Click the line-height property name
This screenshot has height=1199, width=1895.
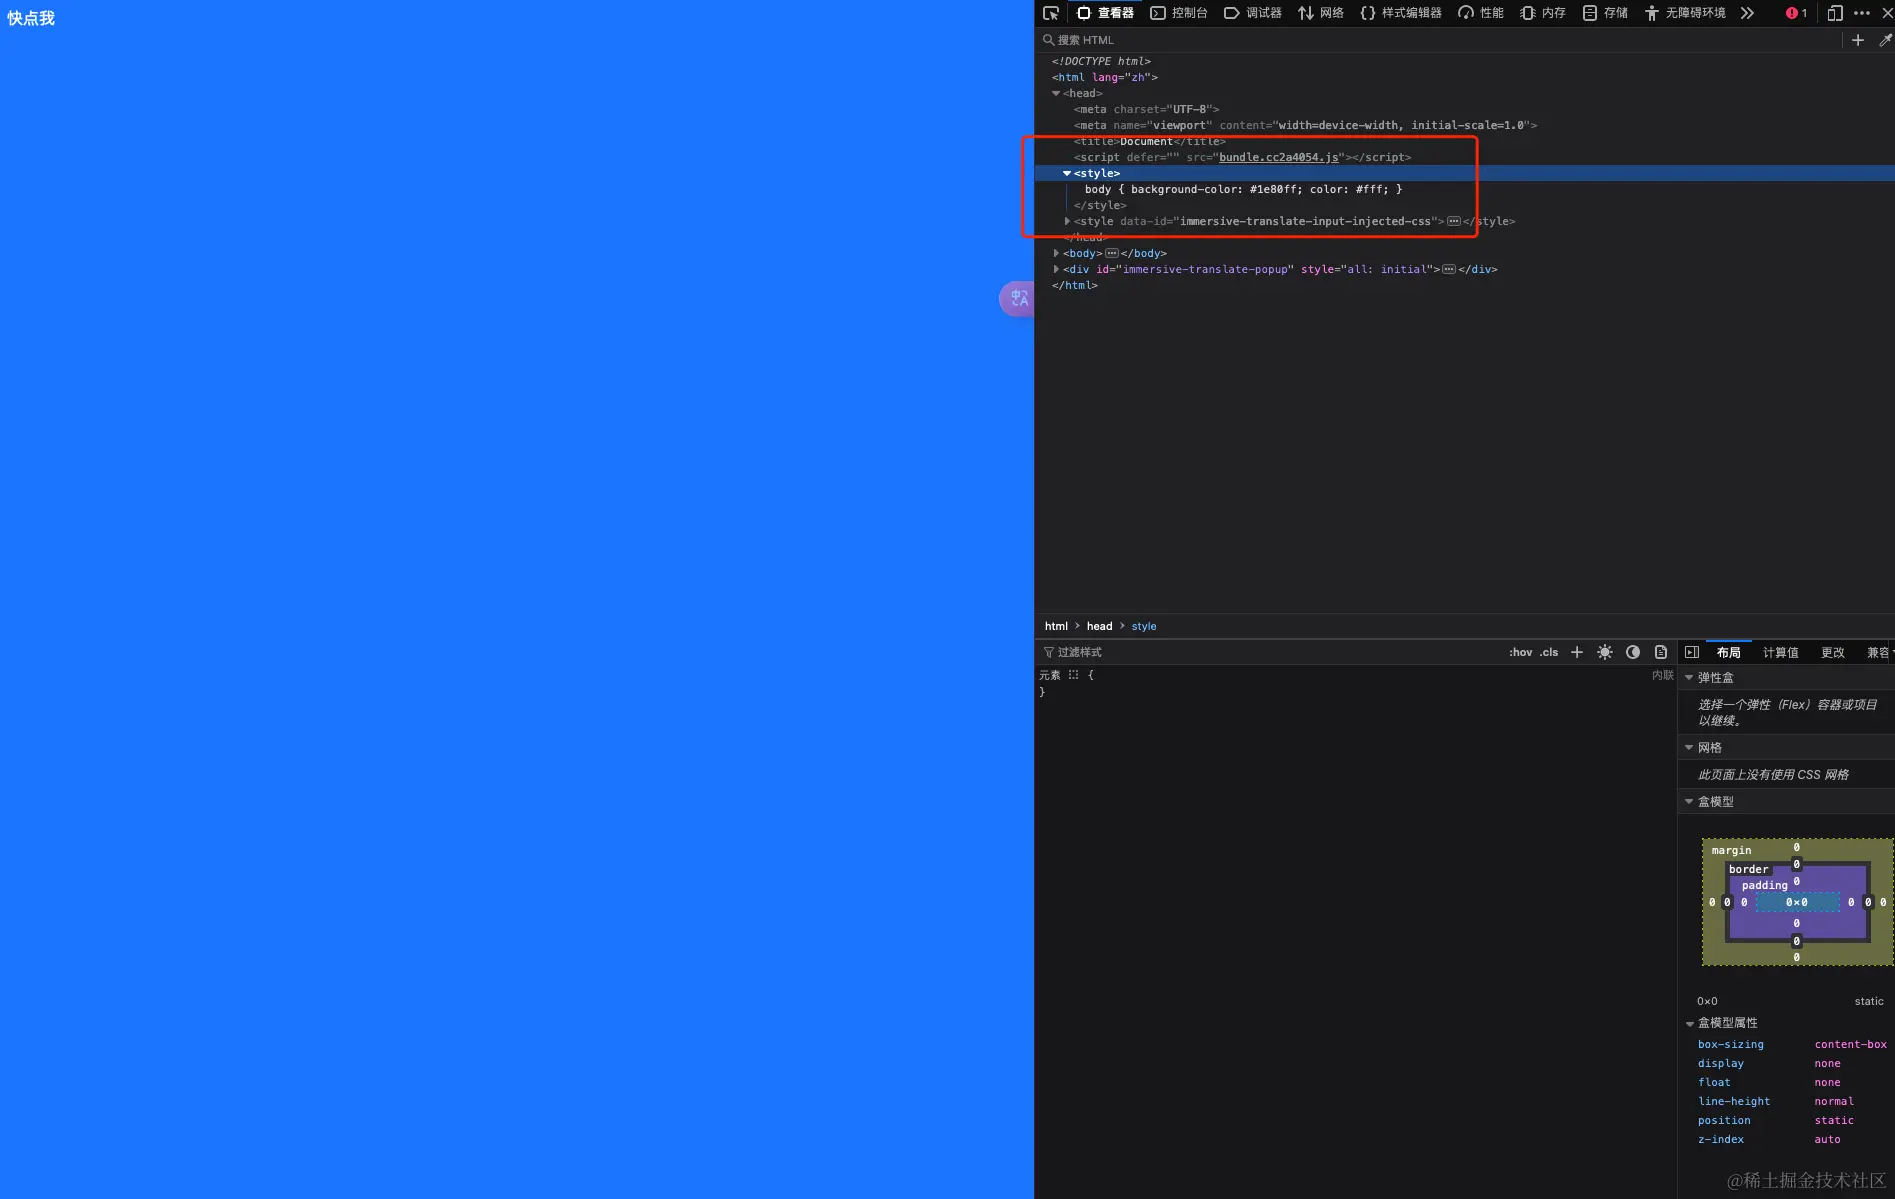point(1734,1101)
